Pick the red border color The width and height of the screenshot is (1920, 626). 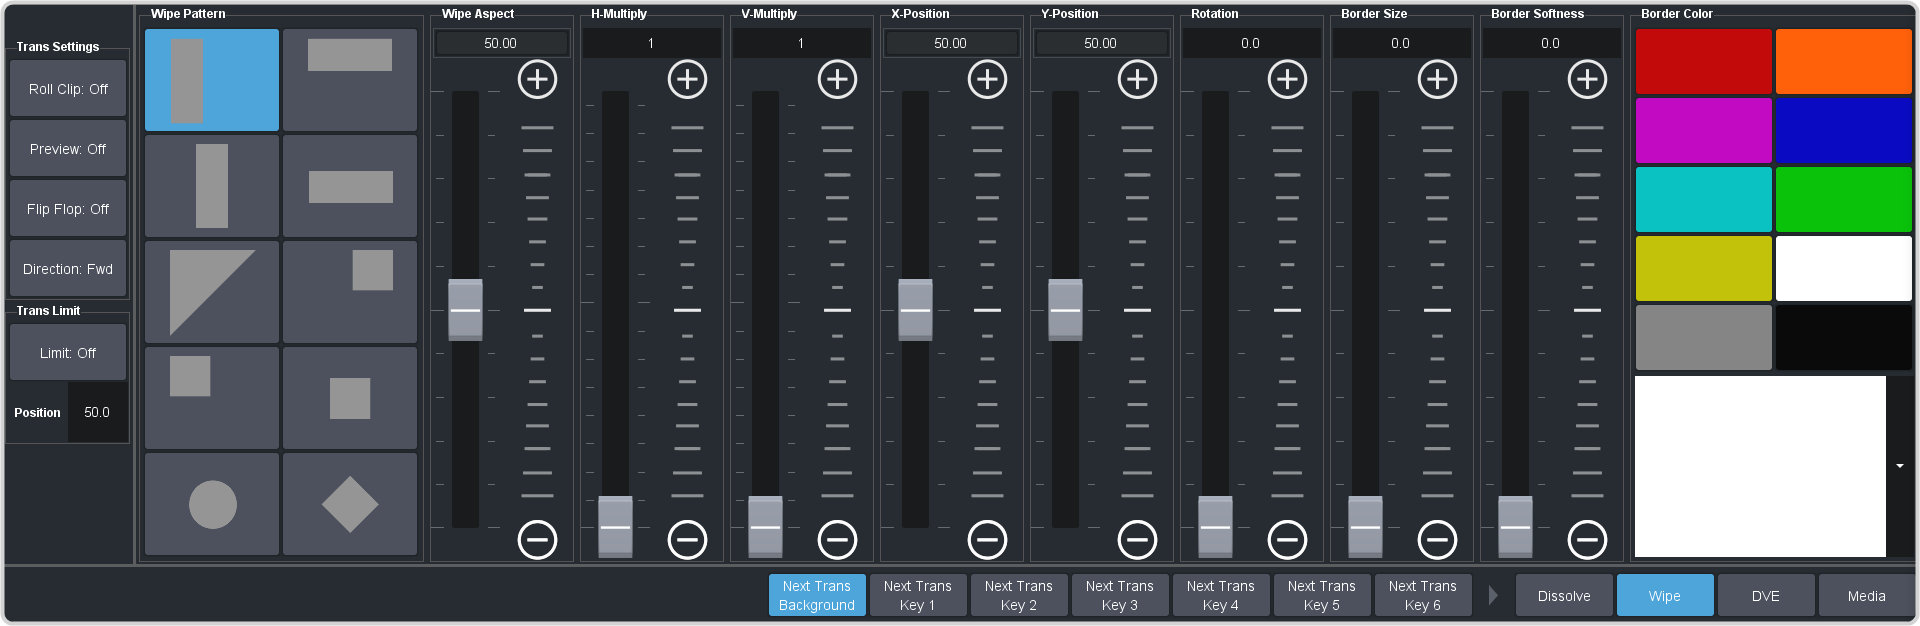(x=1704, y=61)
